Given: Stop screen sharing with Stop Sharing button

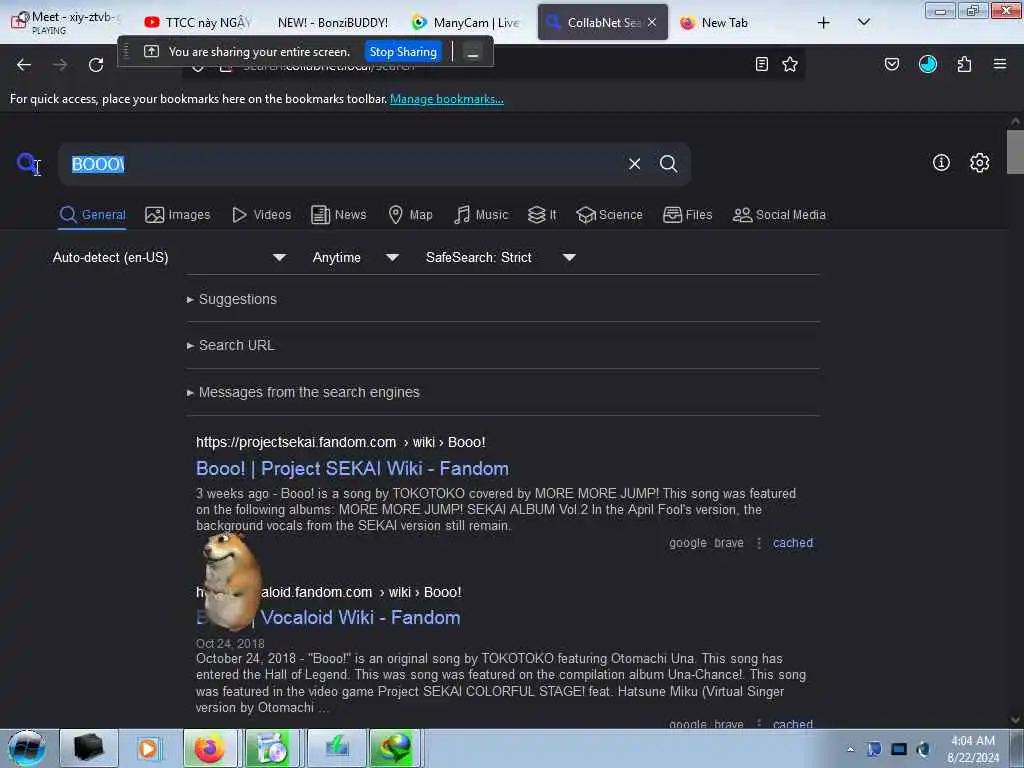Looking at the screenshot, I should coord(403,52).
